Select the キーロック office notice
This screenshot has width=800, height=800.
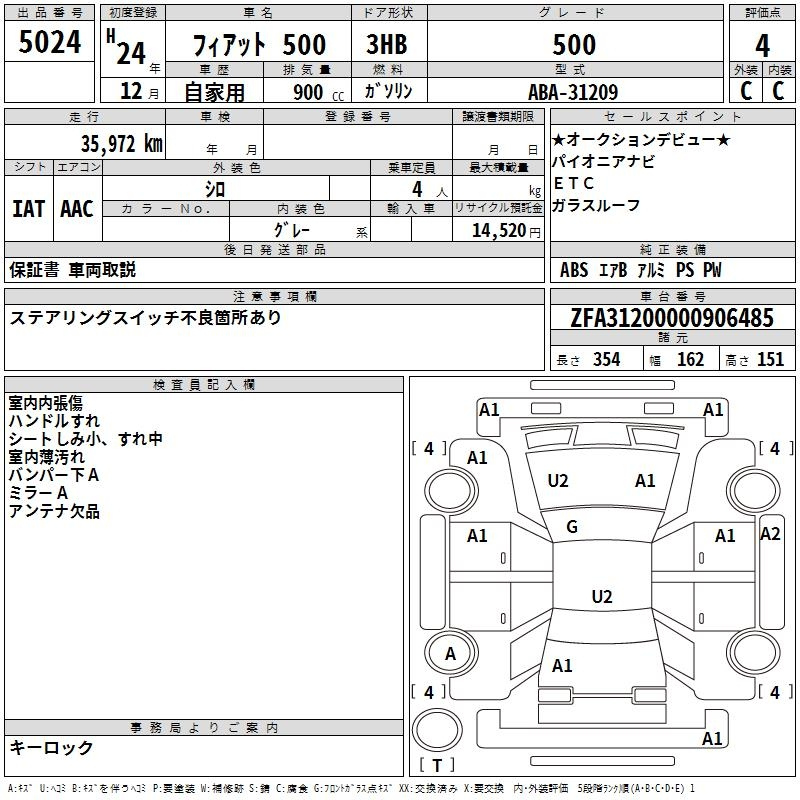tap(52, 748)
